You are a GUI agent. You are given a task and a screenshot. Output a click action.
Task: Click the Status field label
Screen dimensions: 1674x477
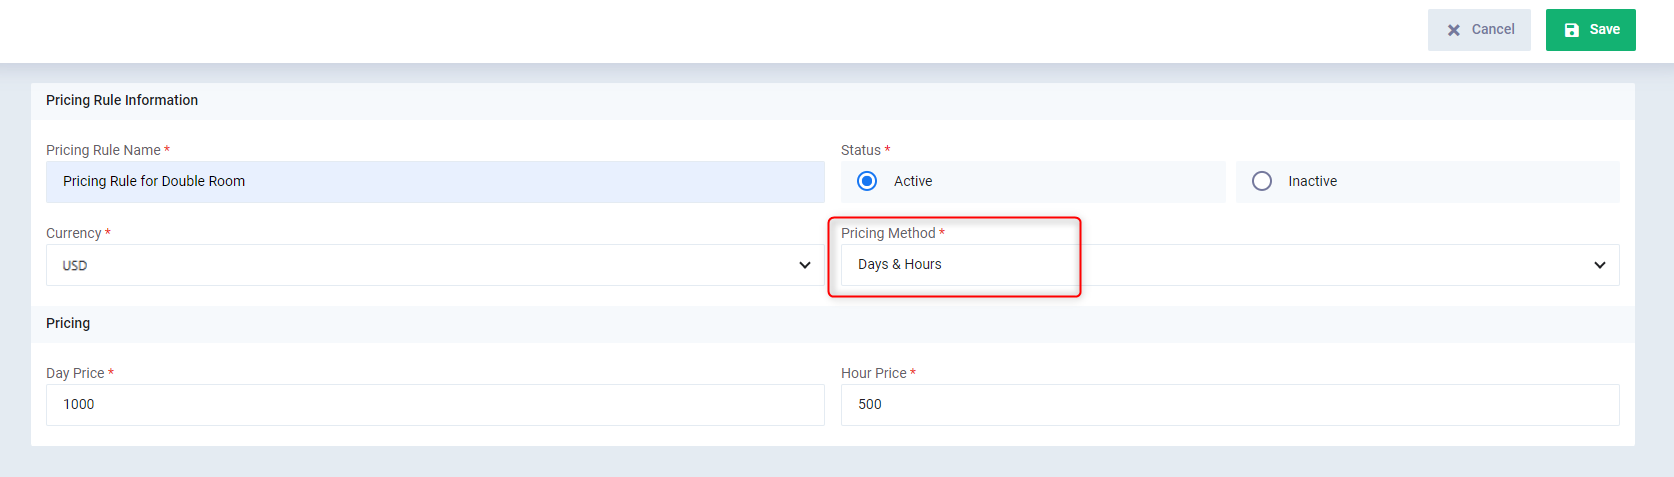(x=861, y=150)
